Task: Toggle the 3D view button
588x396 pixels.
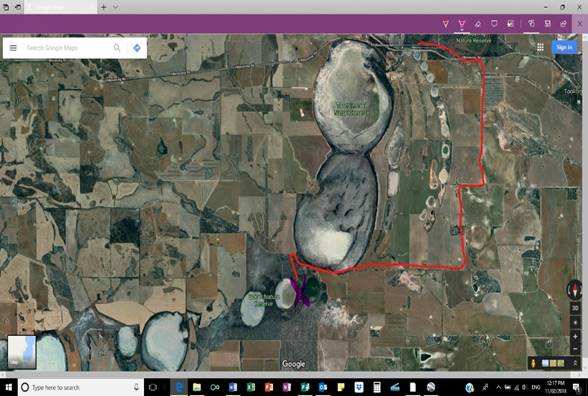Action: (x=575, y=308)
